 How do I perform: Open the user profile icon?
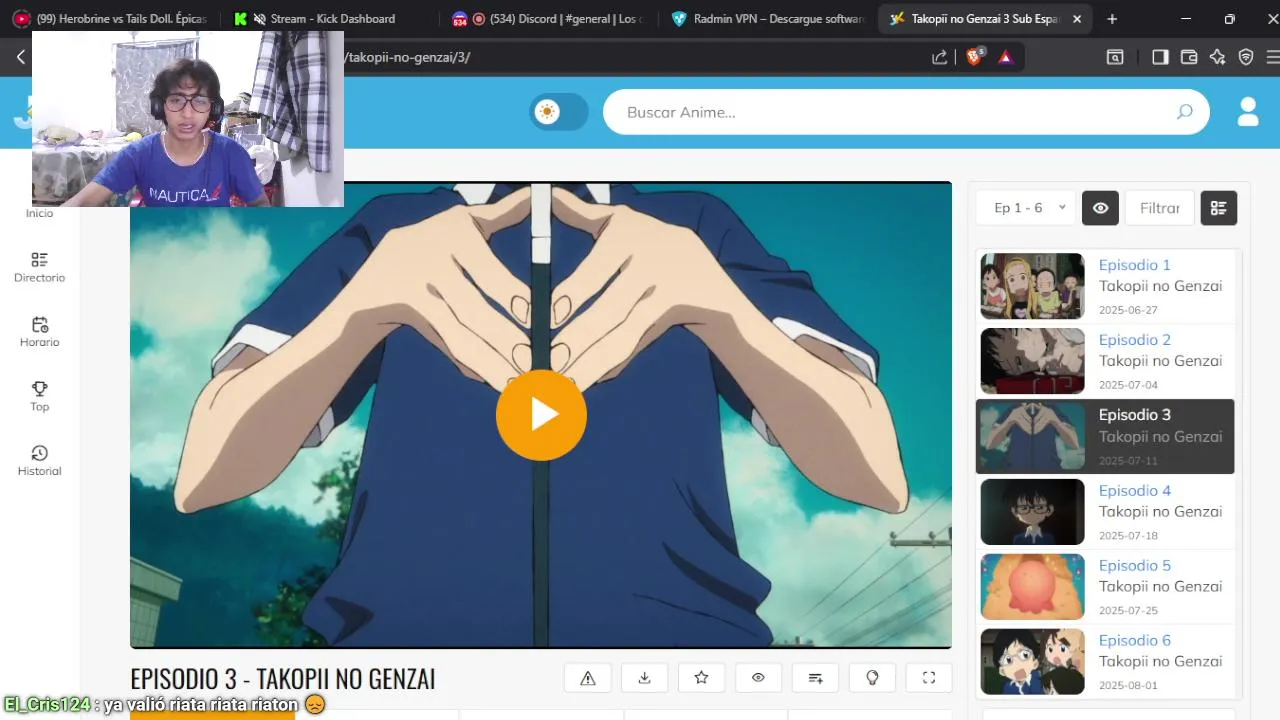[x=1248, y=111]
